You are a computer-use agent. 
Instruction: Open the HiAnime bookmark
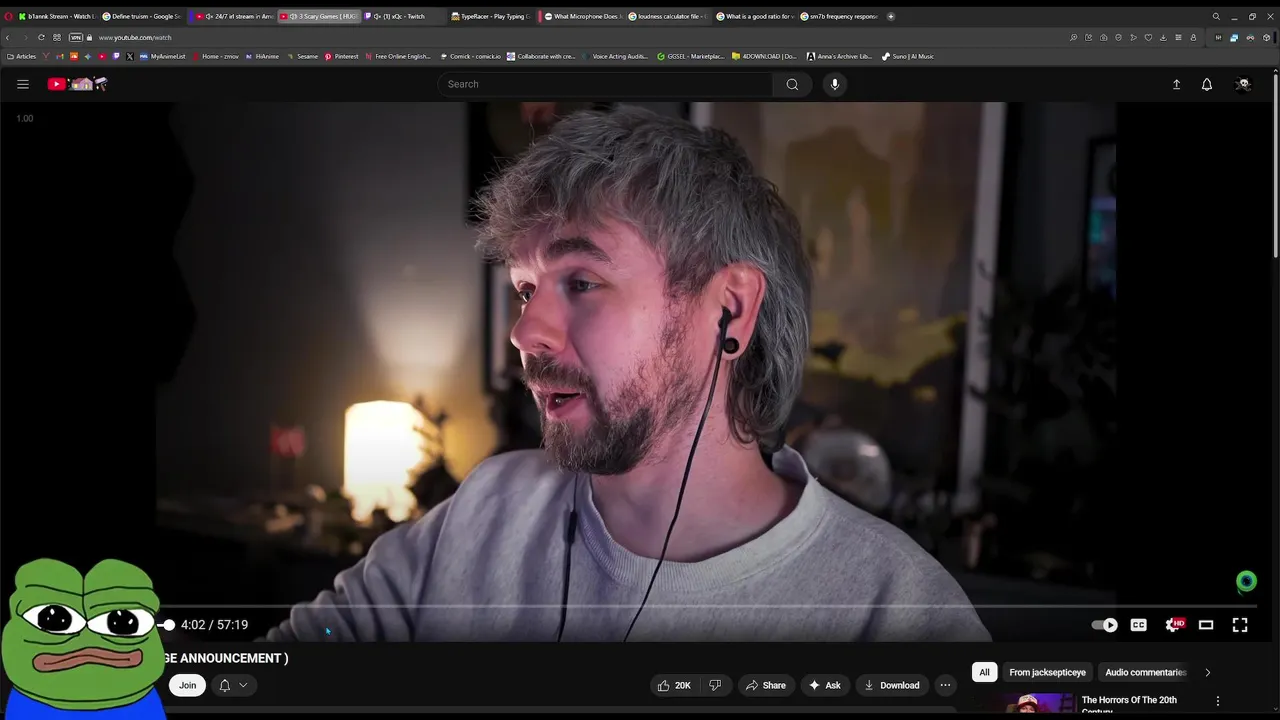coord(262,56)
